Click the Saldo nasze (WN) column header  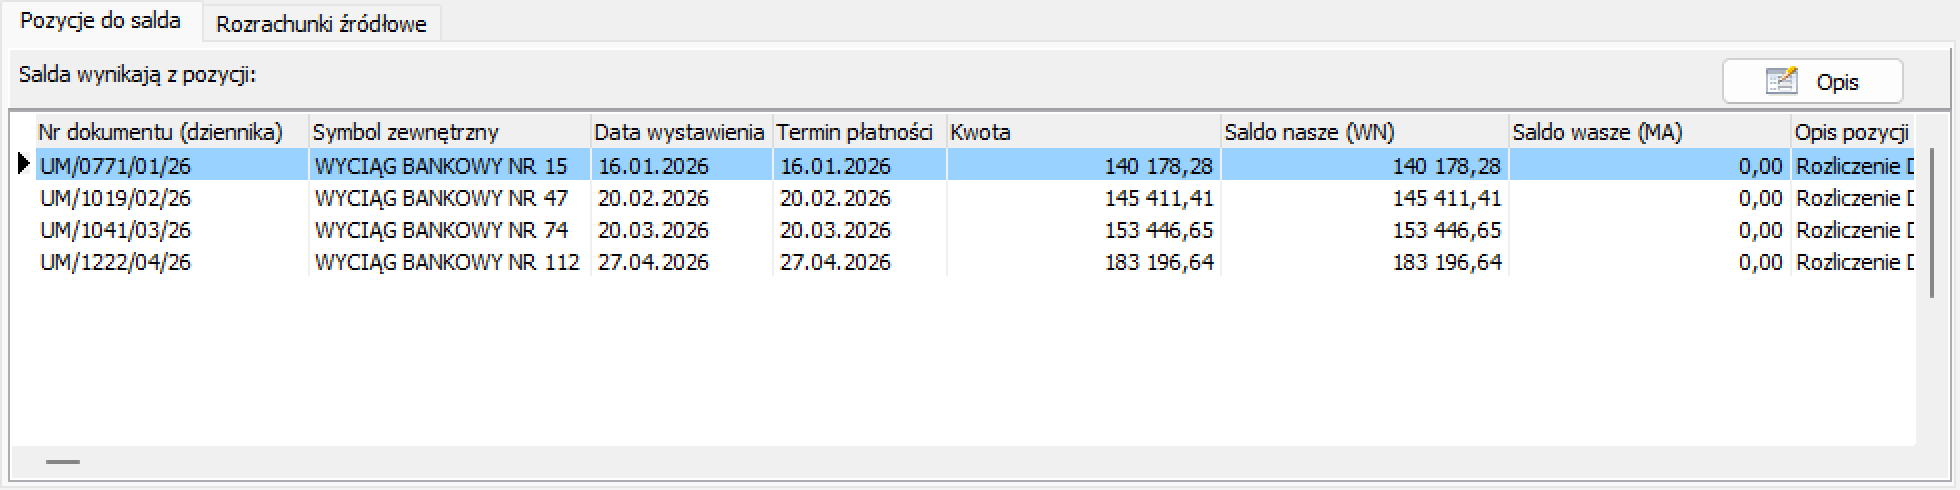click(x=1365, y=132)
